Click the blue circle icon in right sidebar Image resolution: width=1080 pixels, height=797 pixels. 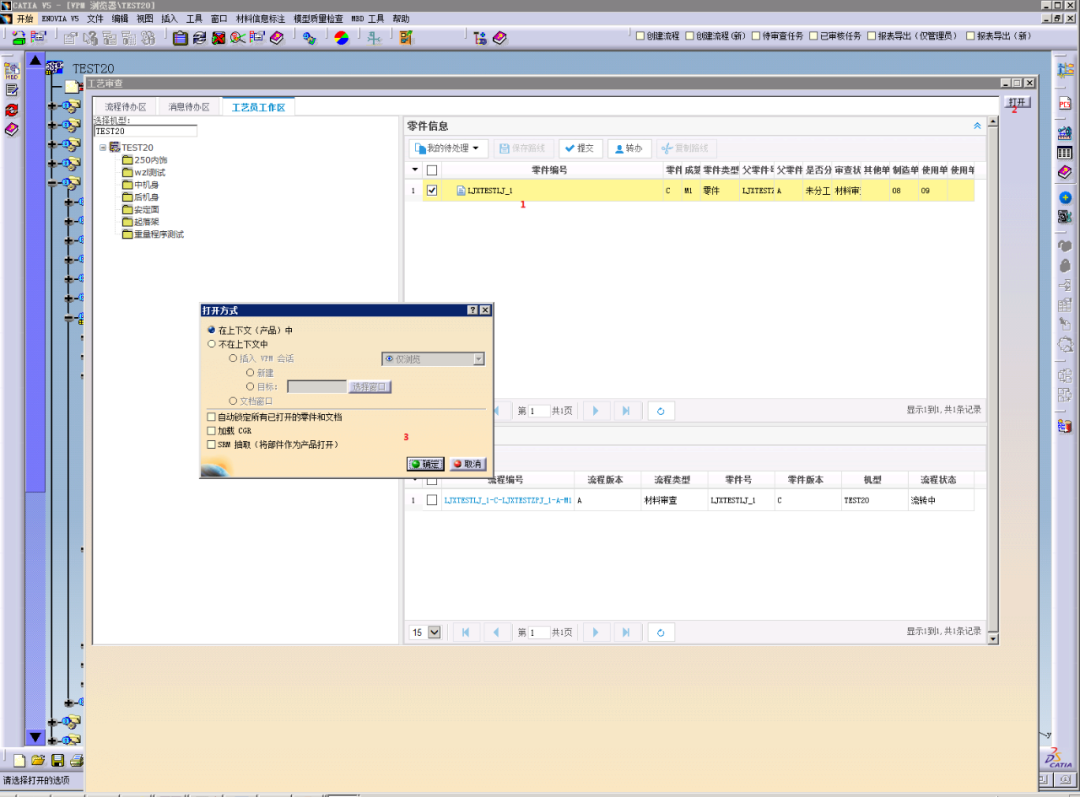point(1065,198)
